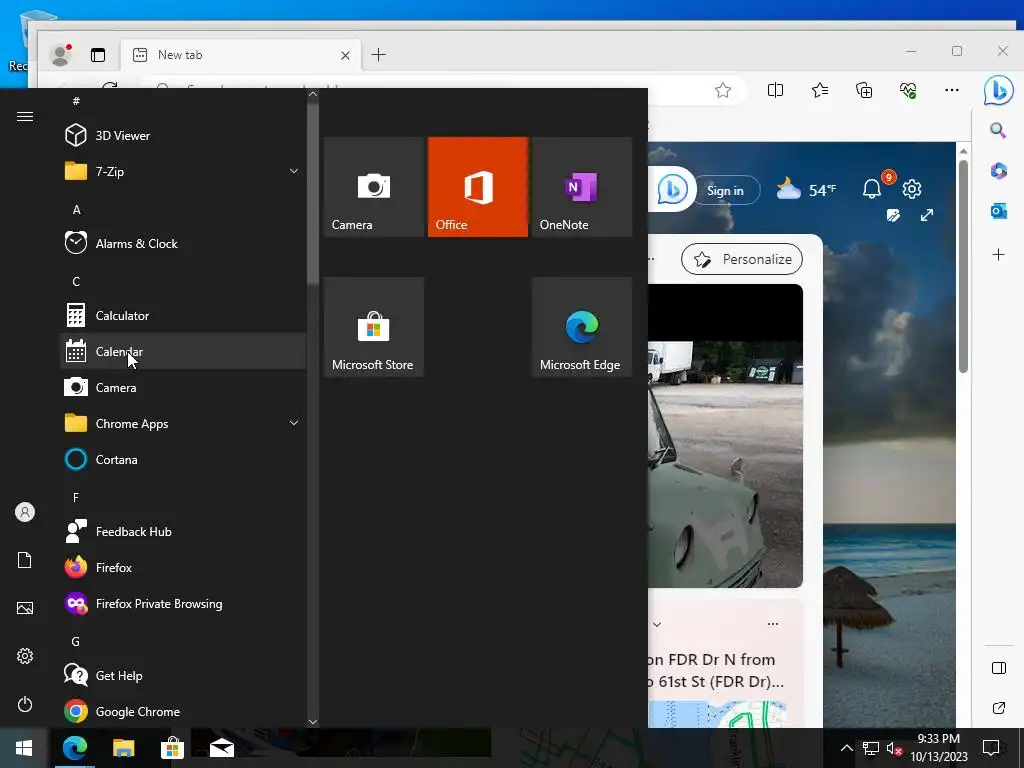Close the New tab tab in Edge
This screenshot has height=768, width=1024.
pyautogui.click(x=345, y=56)
